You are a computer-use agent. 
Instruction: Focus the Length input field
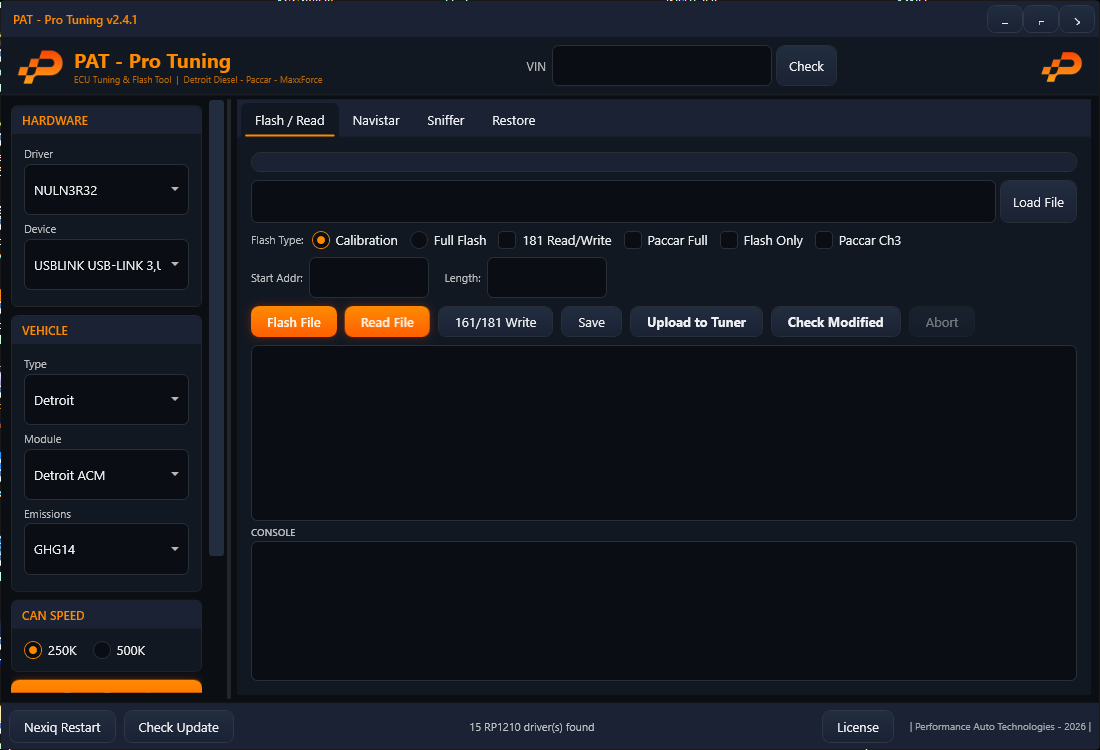click(x=546, y=278)
